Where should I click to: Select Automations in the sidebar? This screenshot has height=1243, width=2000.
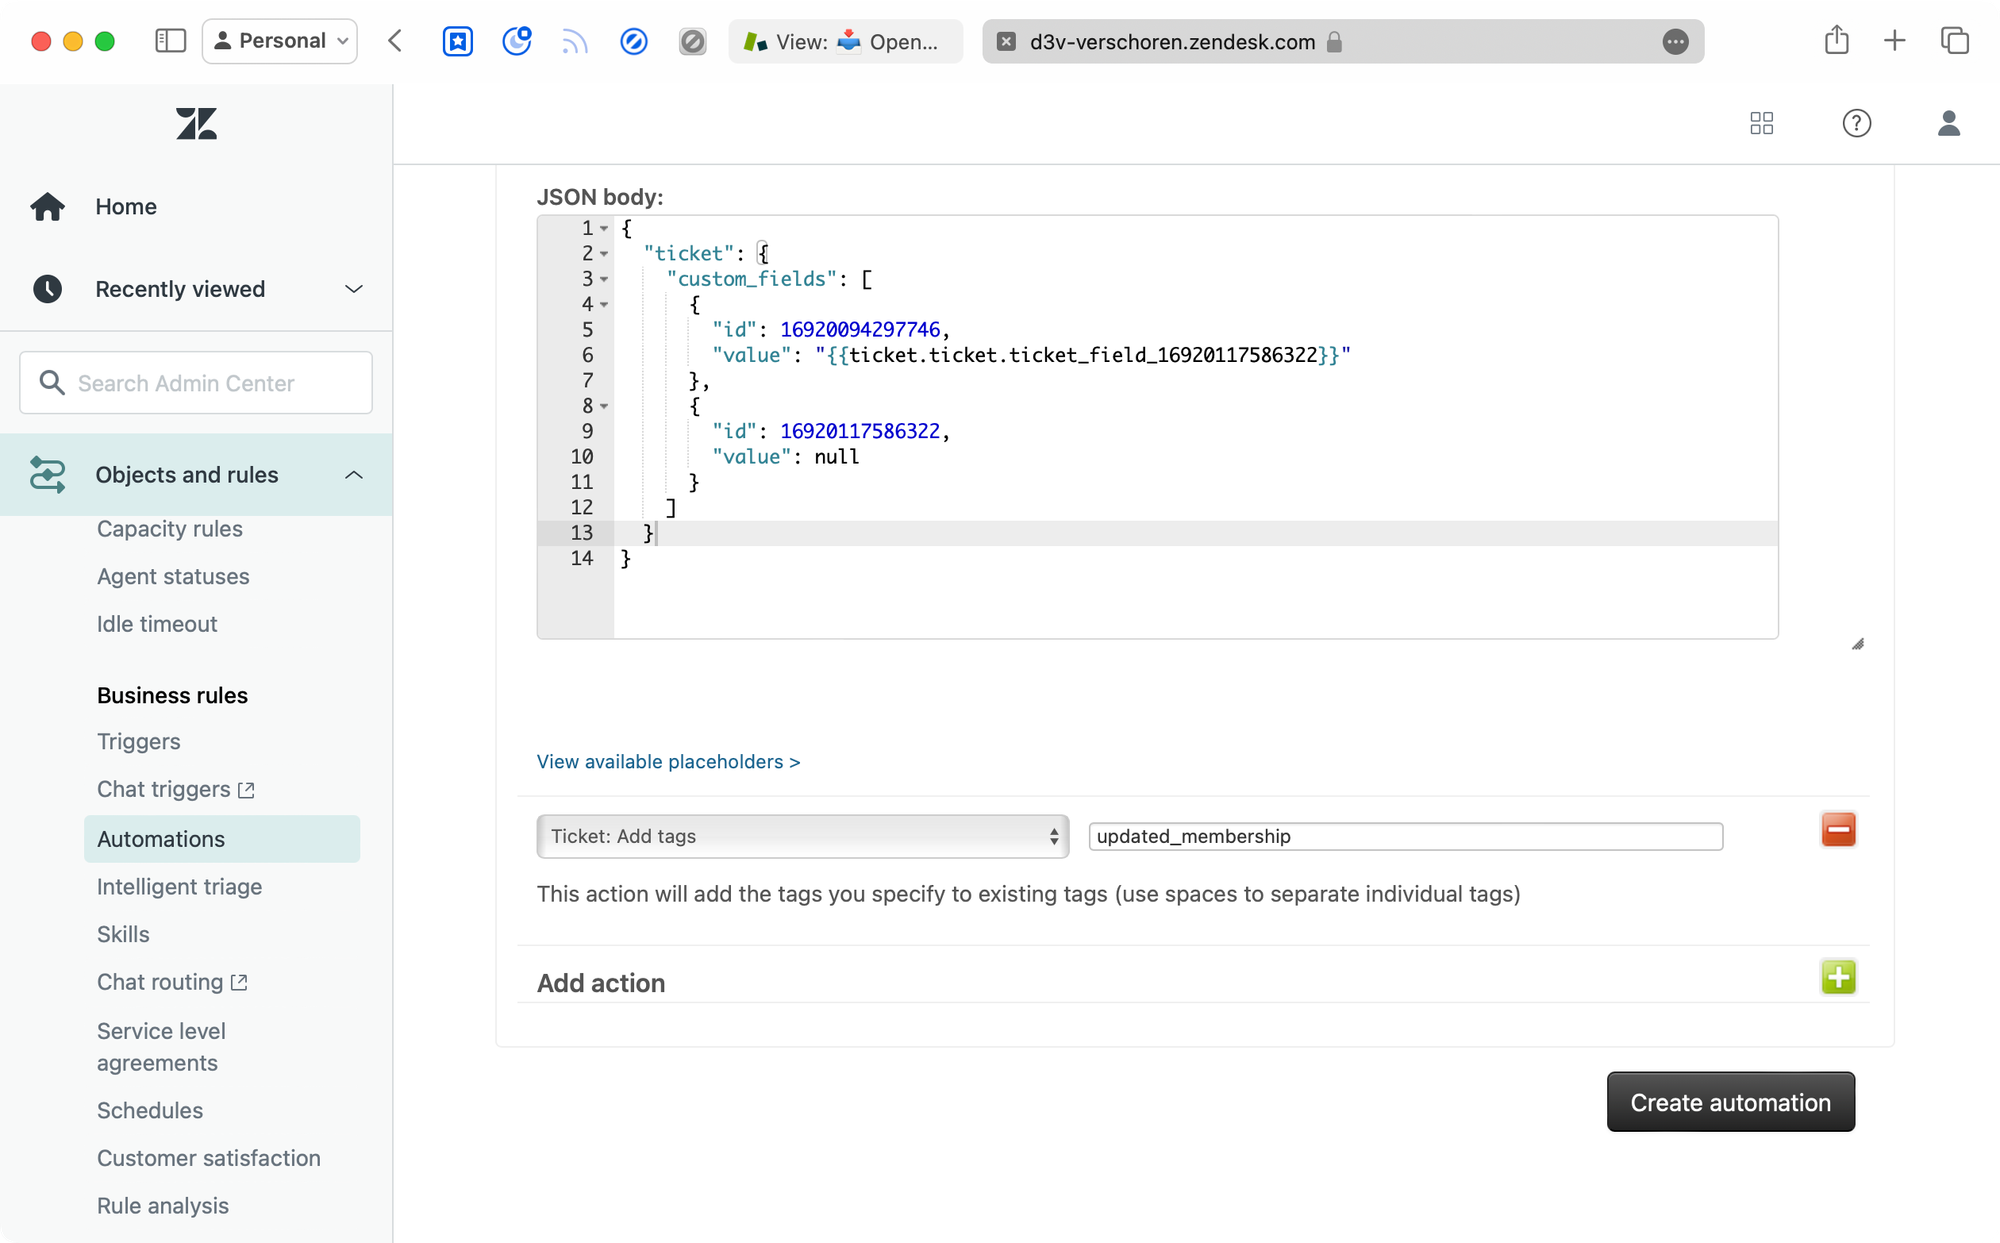click(x=161, y=839)
